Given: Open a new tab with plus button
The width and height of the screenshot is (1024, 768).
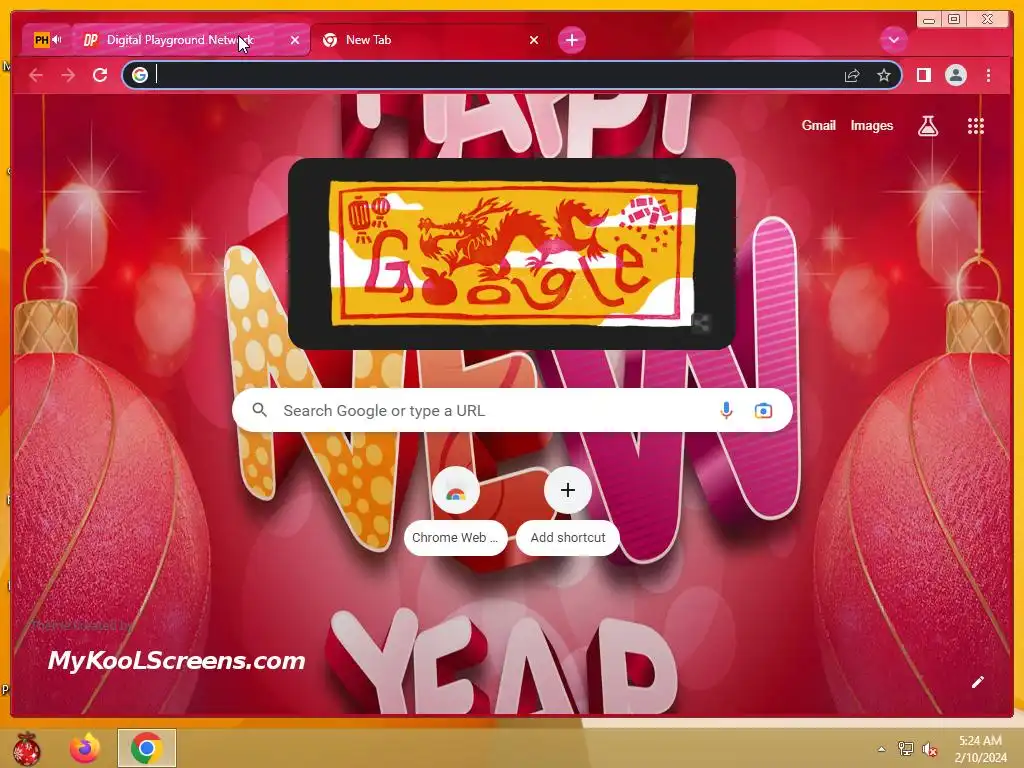Looking at the screenshot, I should pyautogui.click(x=571, y=40).
